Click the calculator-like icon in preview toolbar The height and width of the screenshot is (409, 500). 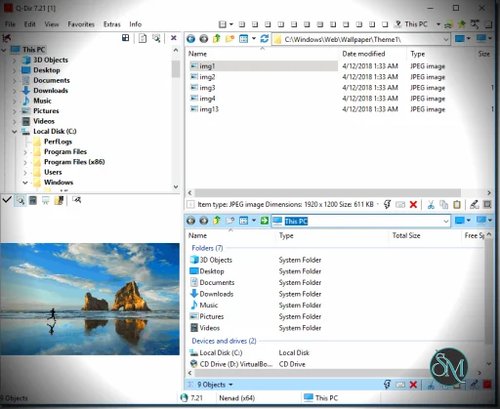tap(33, 200)
